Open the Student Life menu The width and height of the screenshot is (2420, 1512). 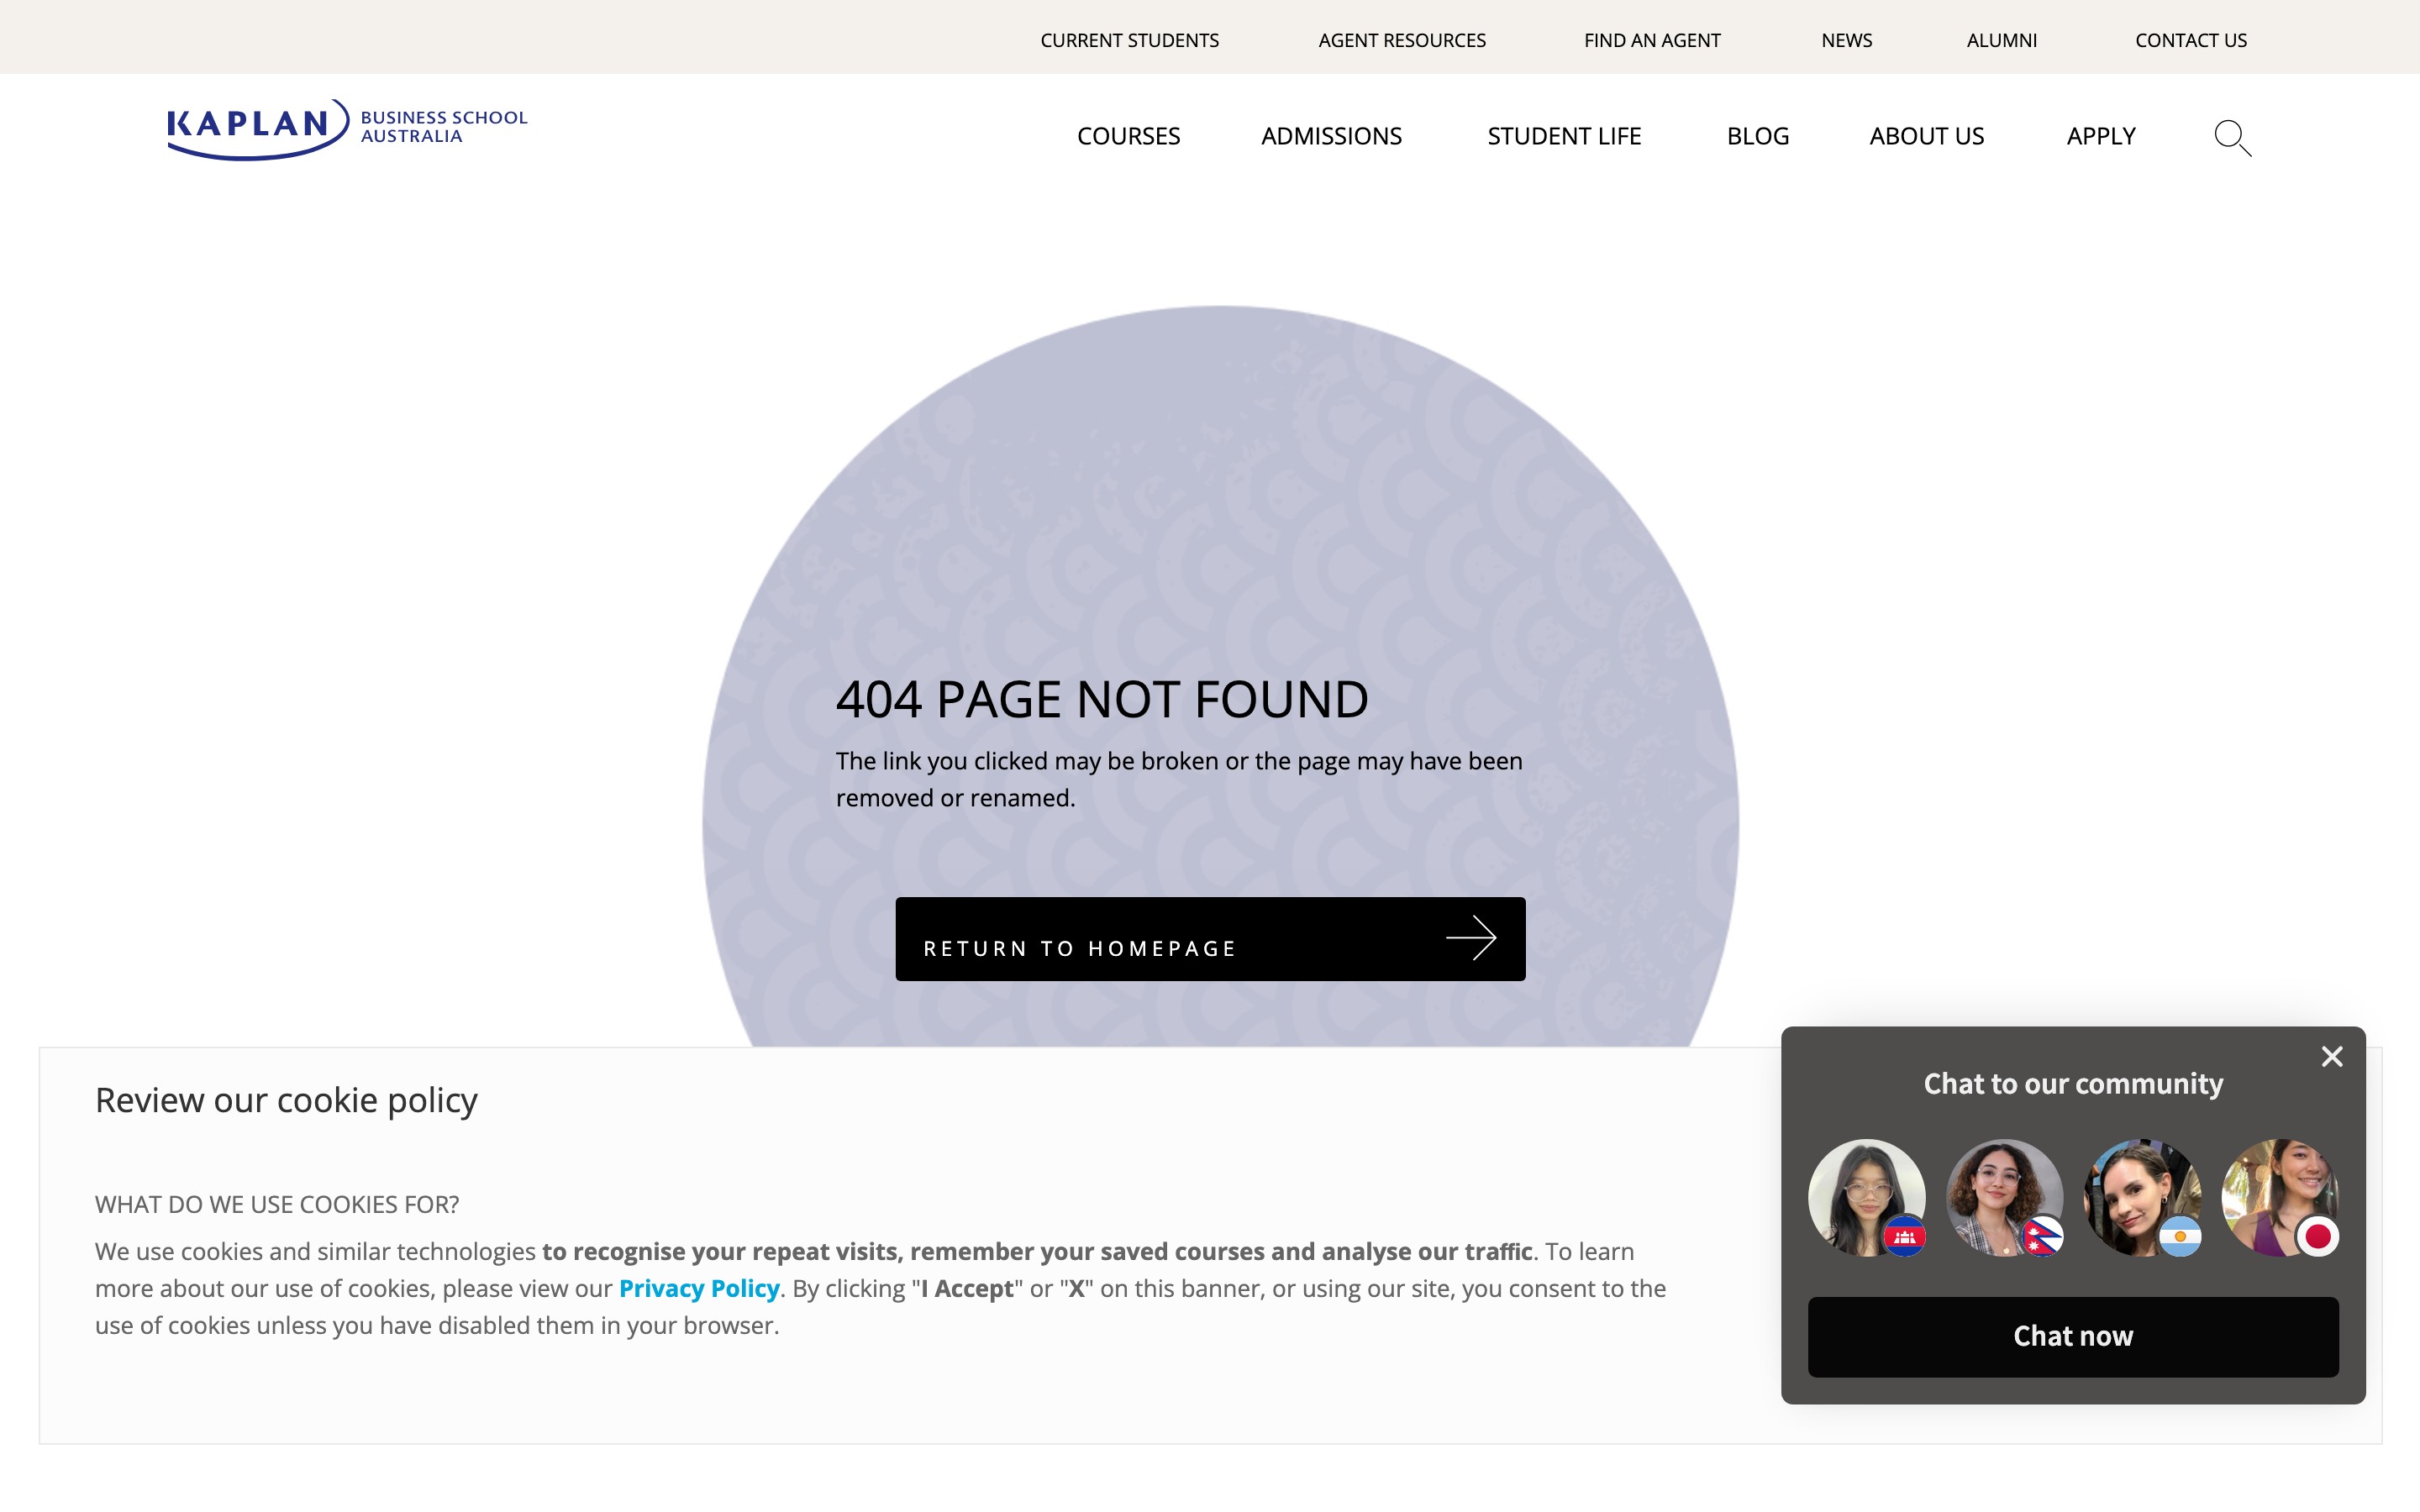point(1564,136)
